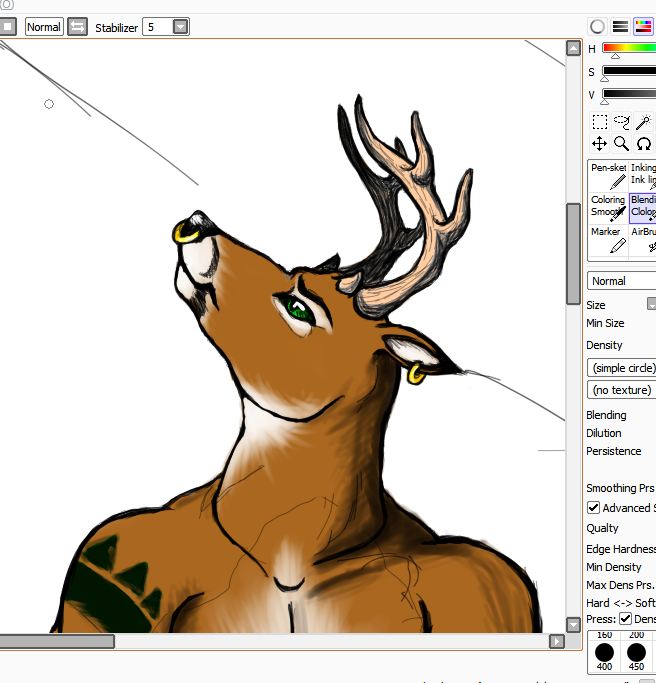Pick the Rotate view tool
Viewport: 656px width, 683px height.
click(x=644, y=144)
